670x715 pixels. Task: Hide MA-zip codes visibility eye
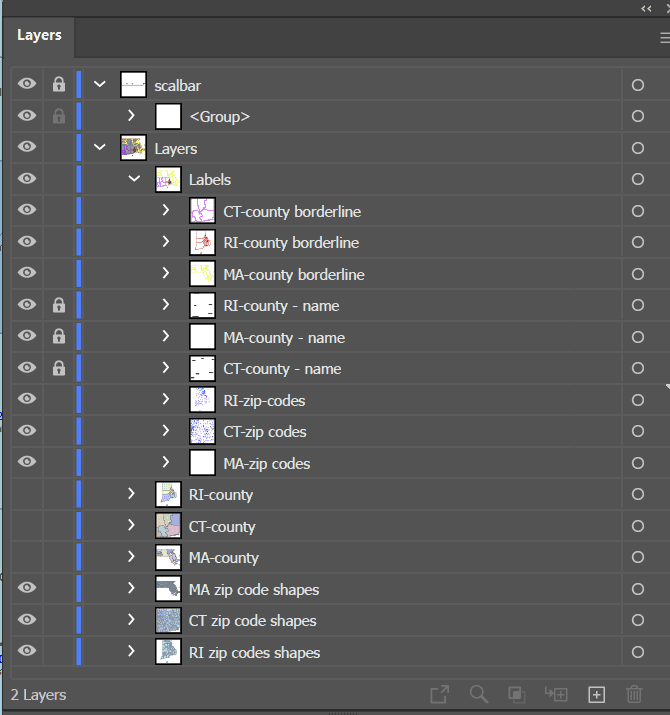tap(27, 461)
